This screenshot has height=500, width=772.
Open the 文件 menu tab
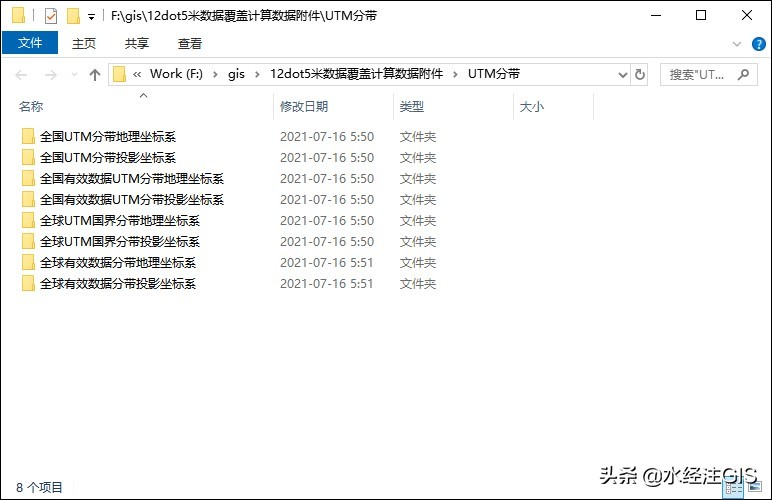coord(30,43)
